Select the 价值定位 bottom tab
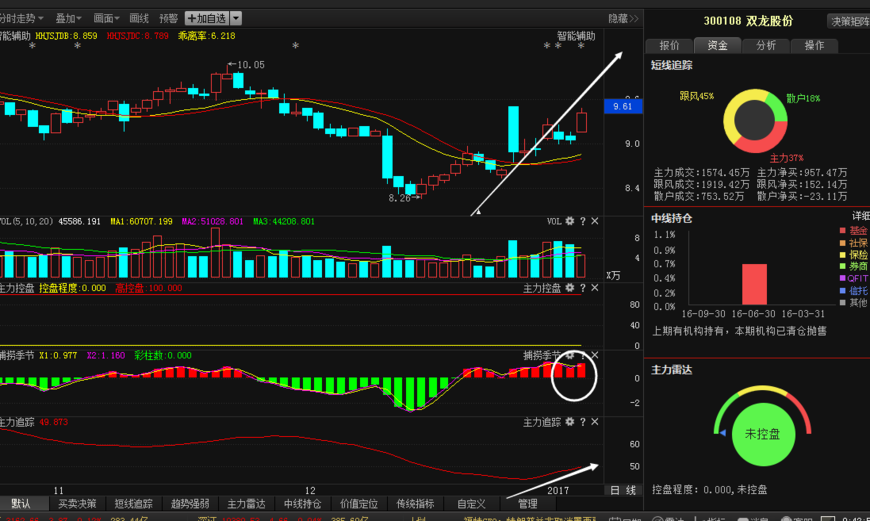 pos(358,504)
